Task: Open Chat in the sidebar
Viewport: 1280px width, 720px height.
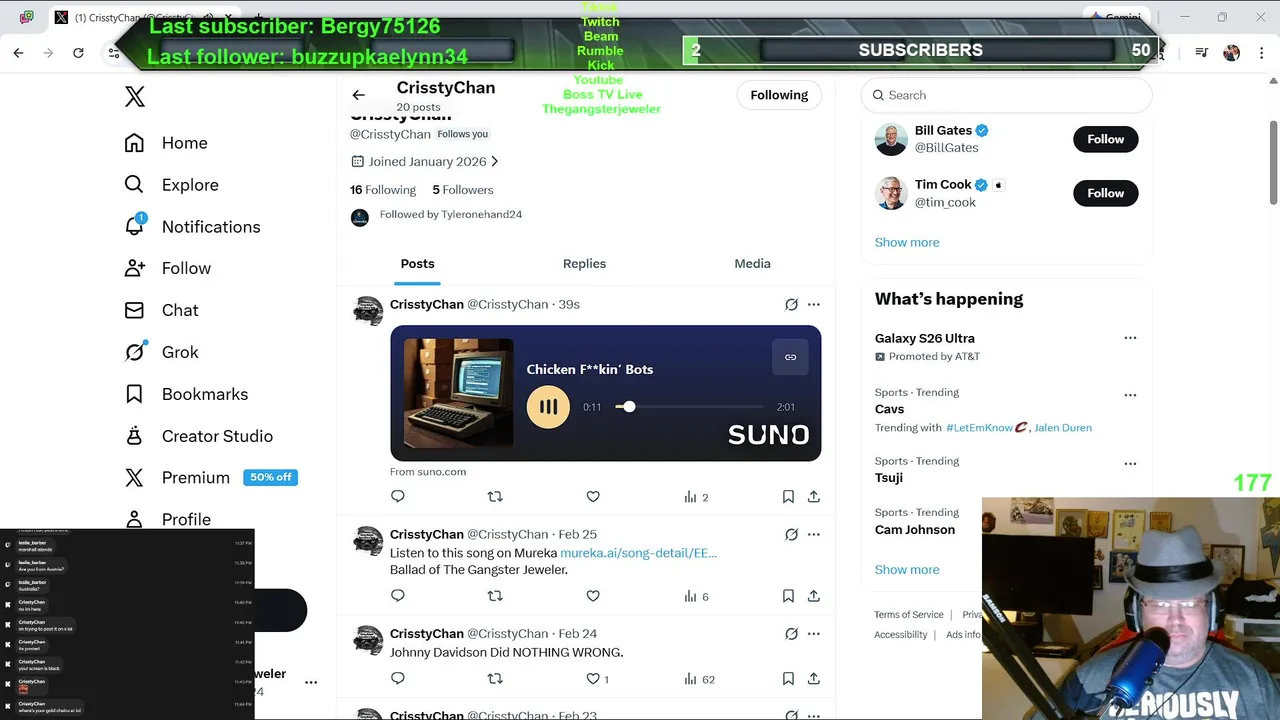Action: (161, 310)
